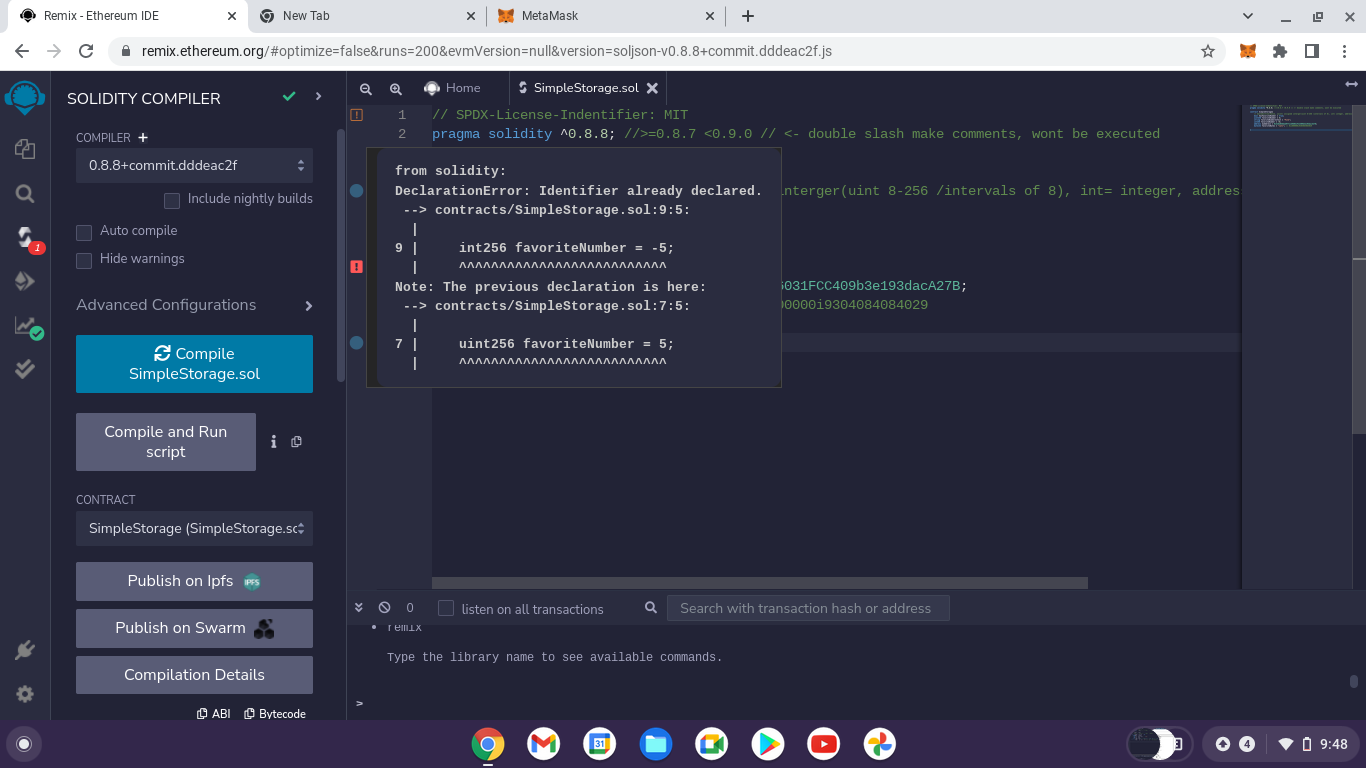Open Deploy & run transactions sidebar icon
Screen dimensions: 1366x768
click(x=25, y=282)
